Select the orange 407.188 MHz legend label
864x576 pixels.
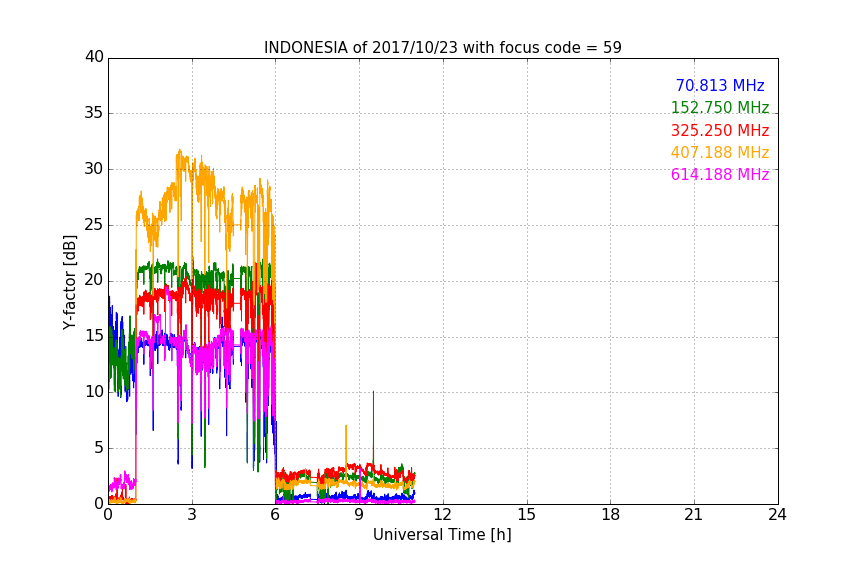point(720,152)
